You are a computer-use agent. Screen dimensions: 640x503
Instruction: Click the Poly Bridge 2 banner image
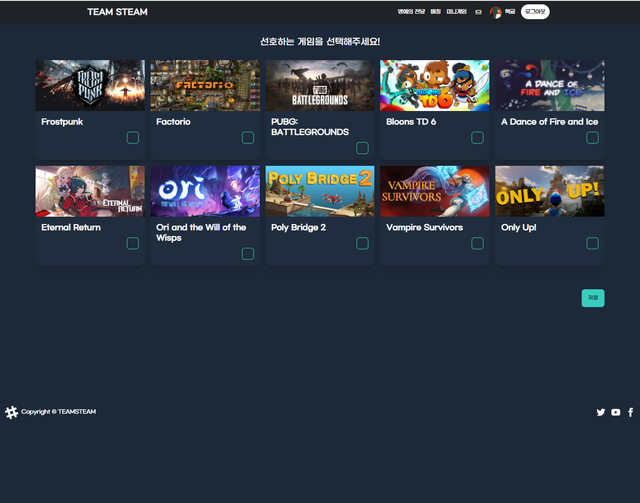coord(320,191)
